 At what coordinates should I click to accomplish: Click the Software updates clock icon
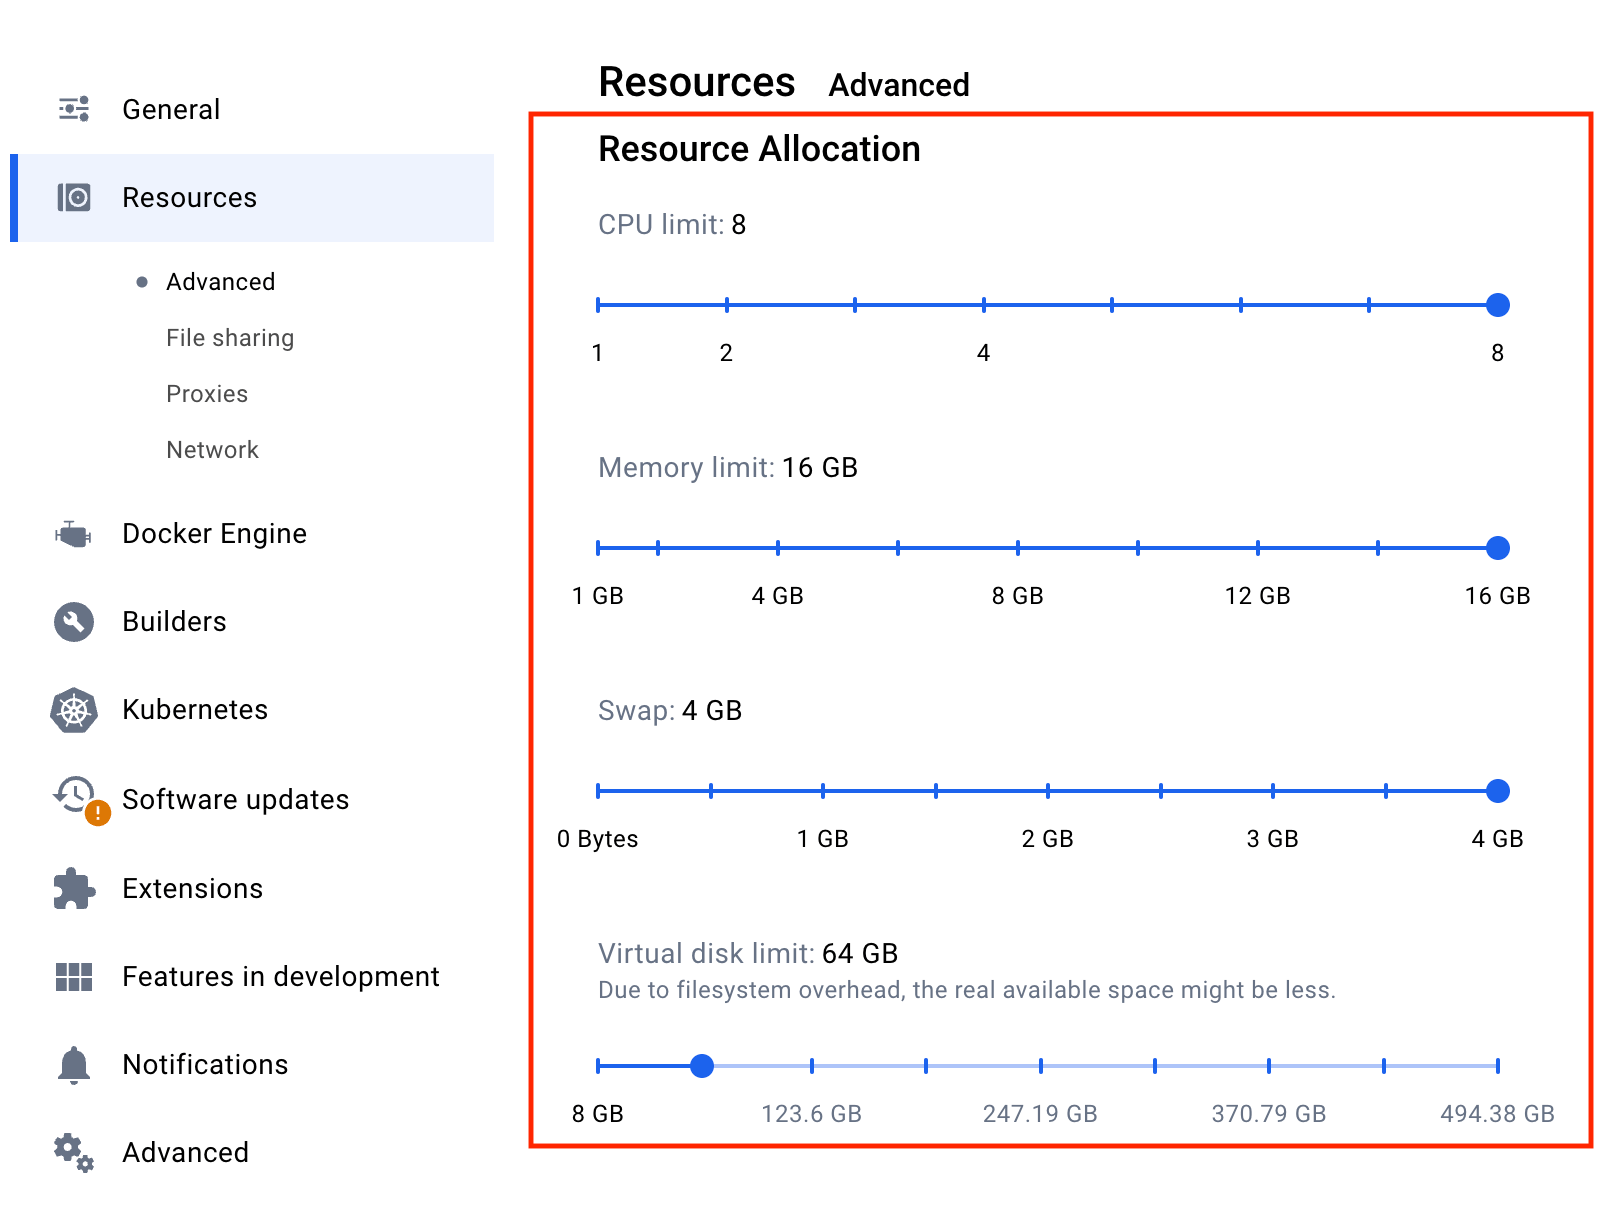(x=78, y=798)
